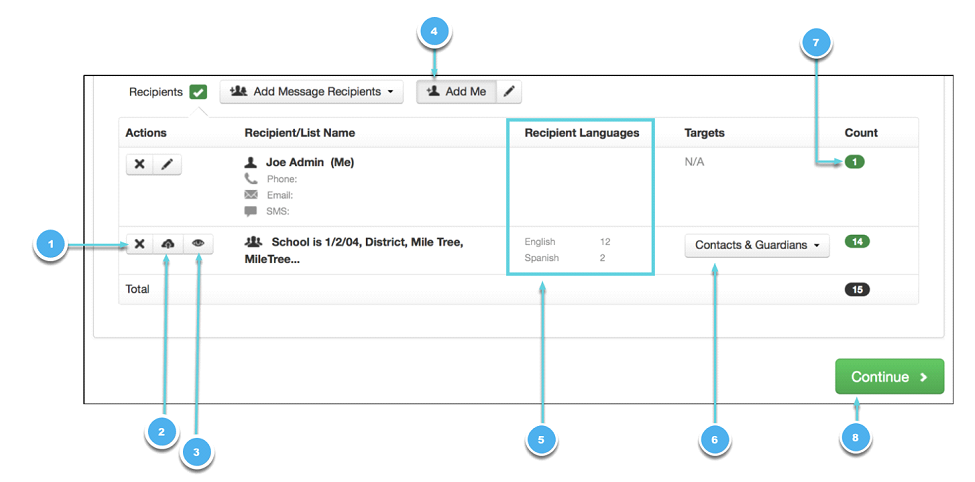Viewport: 975px width, 482px height.
Task: Click the green count badge showing 14
Action: (x=857, y=241)
